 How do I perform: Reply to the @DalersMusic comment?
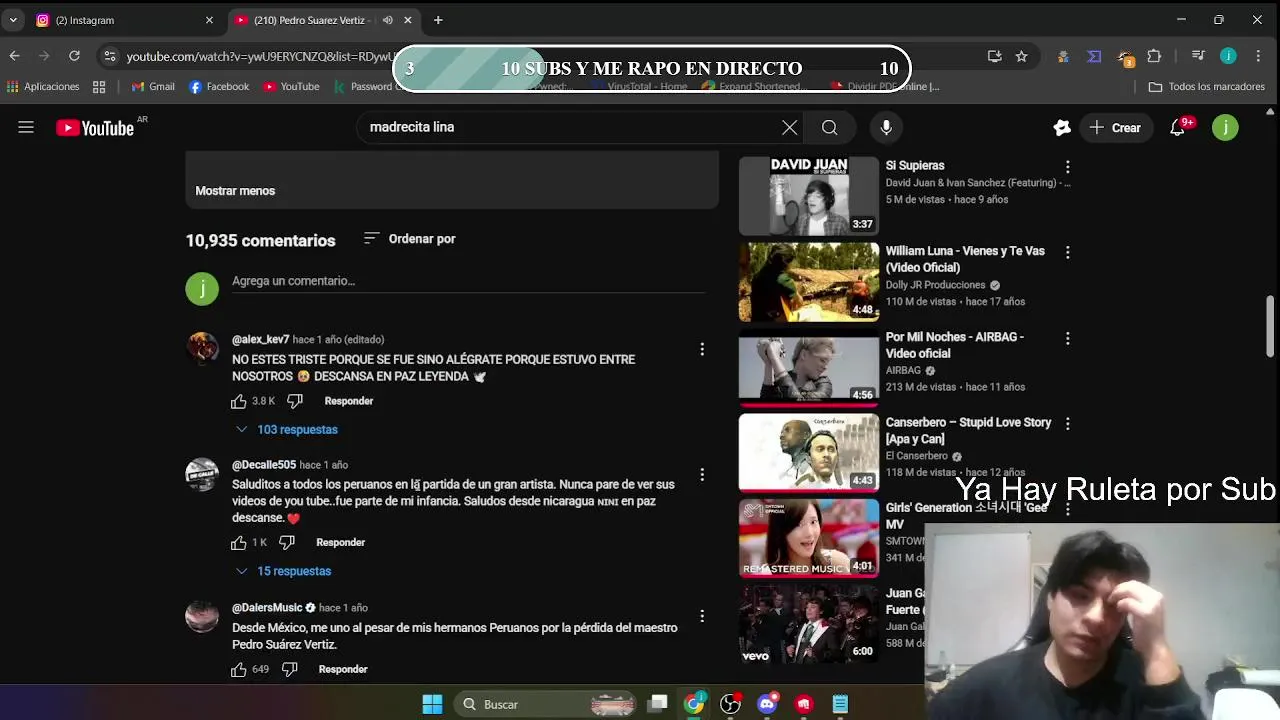pos(343,669)
